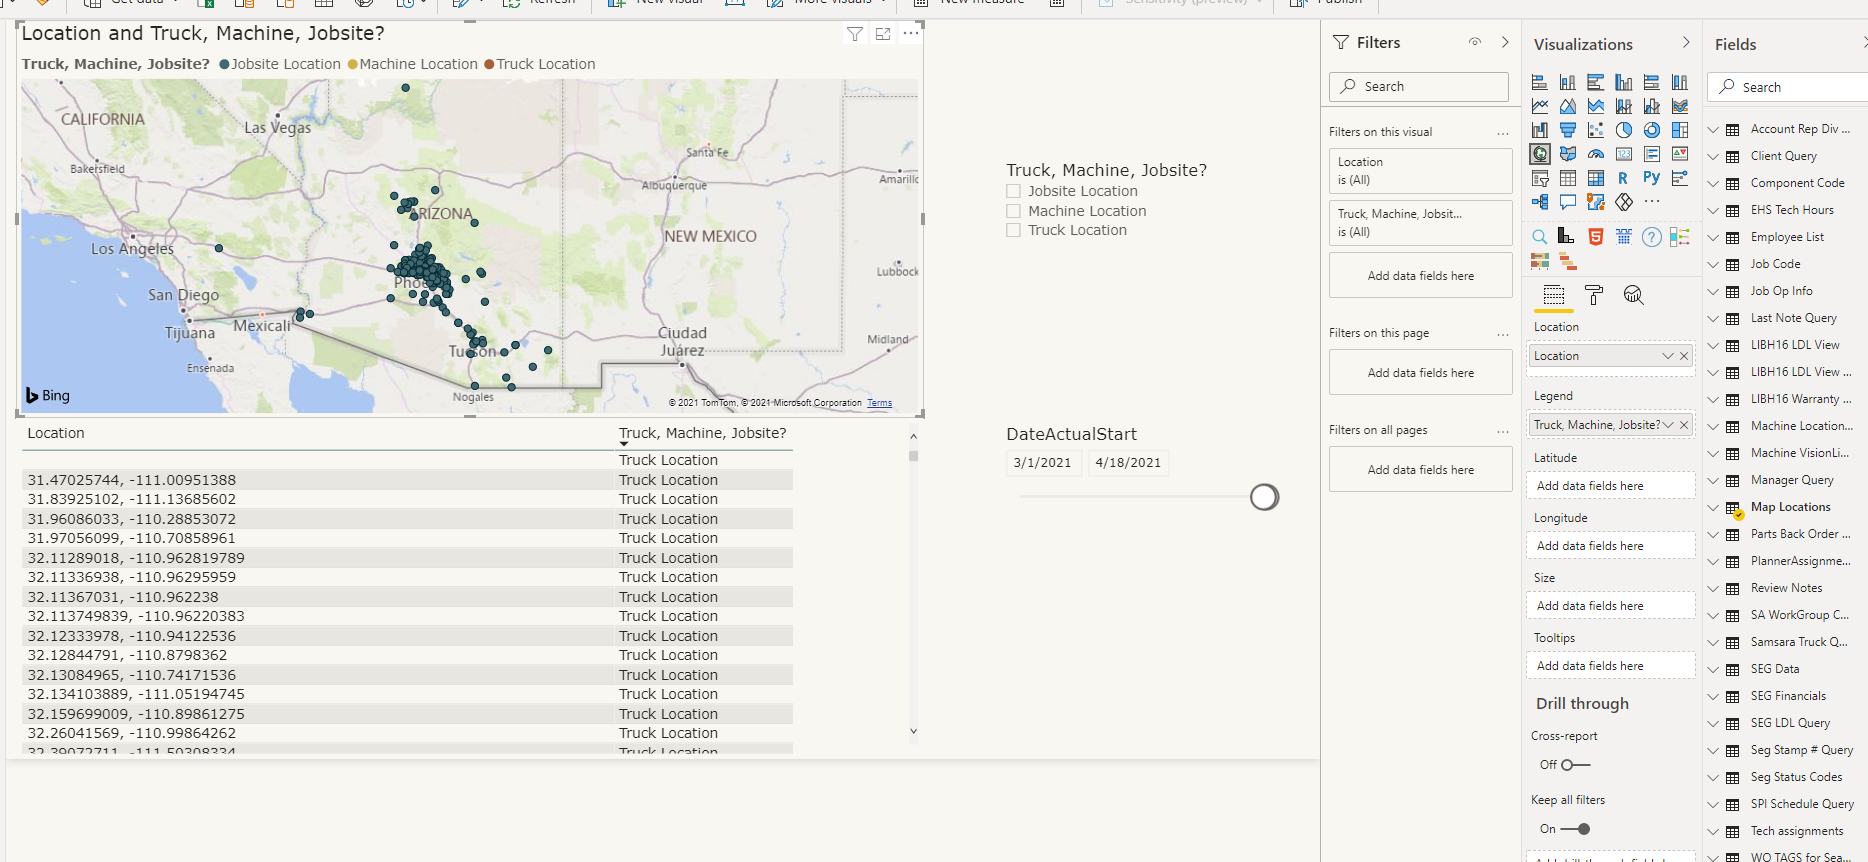Open the Q&A visual icon

point(1568,202)
